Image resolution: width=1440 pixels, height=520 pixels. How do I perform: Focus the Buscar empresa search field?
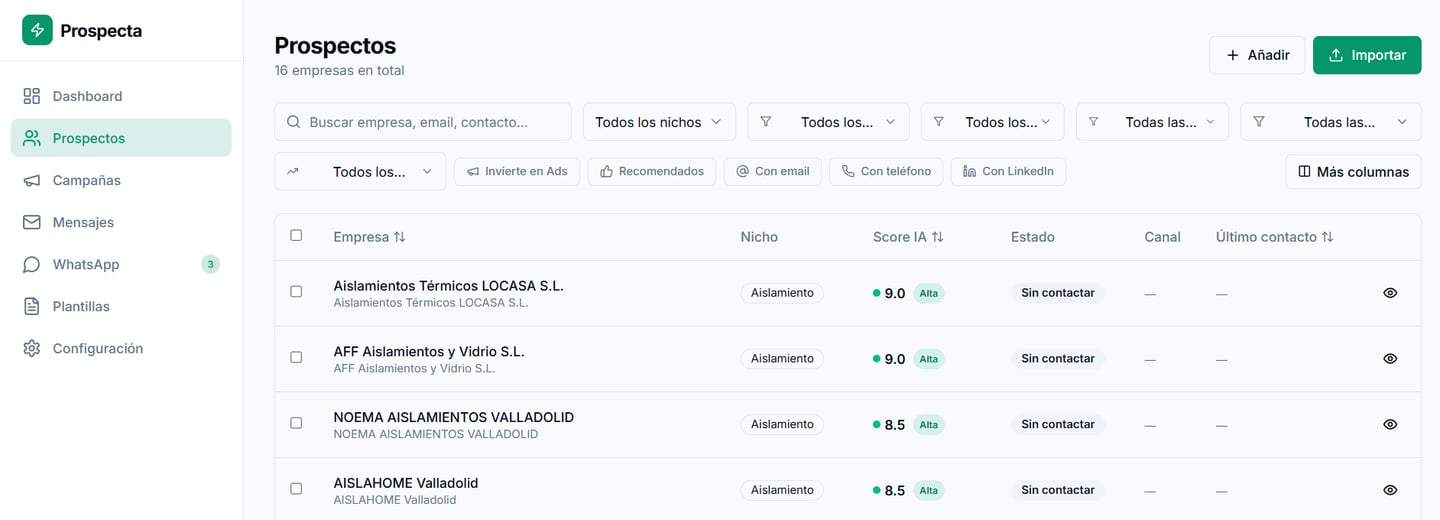click(423, 122)
